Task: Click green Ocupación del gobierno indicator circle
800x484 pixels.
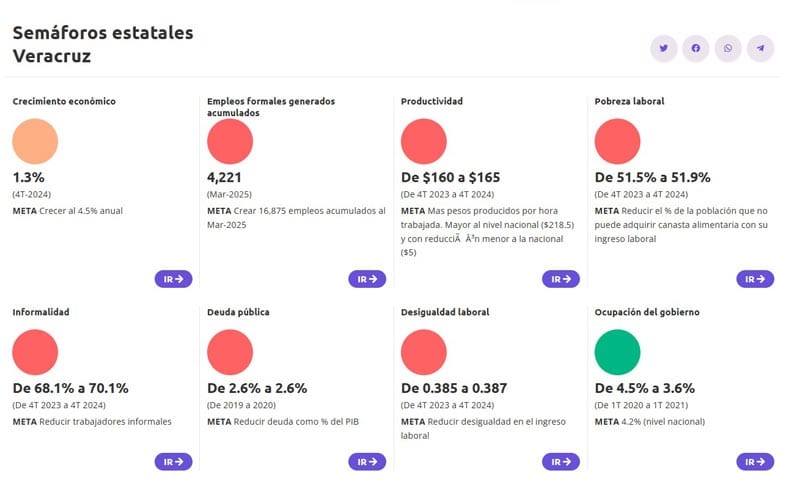Action: [x=617, y=352]
